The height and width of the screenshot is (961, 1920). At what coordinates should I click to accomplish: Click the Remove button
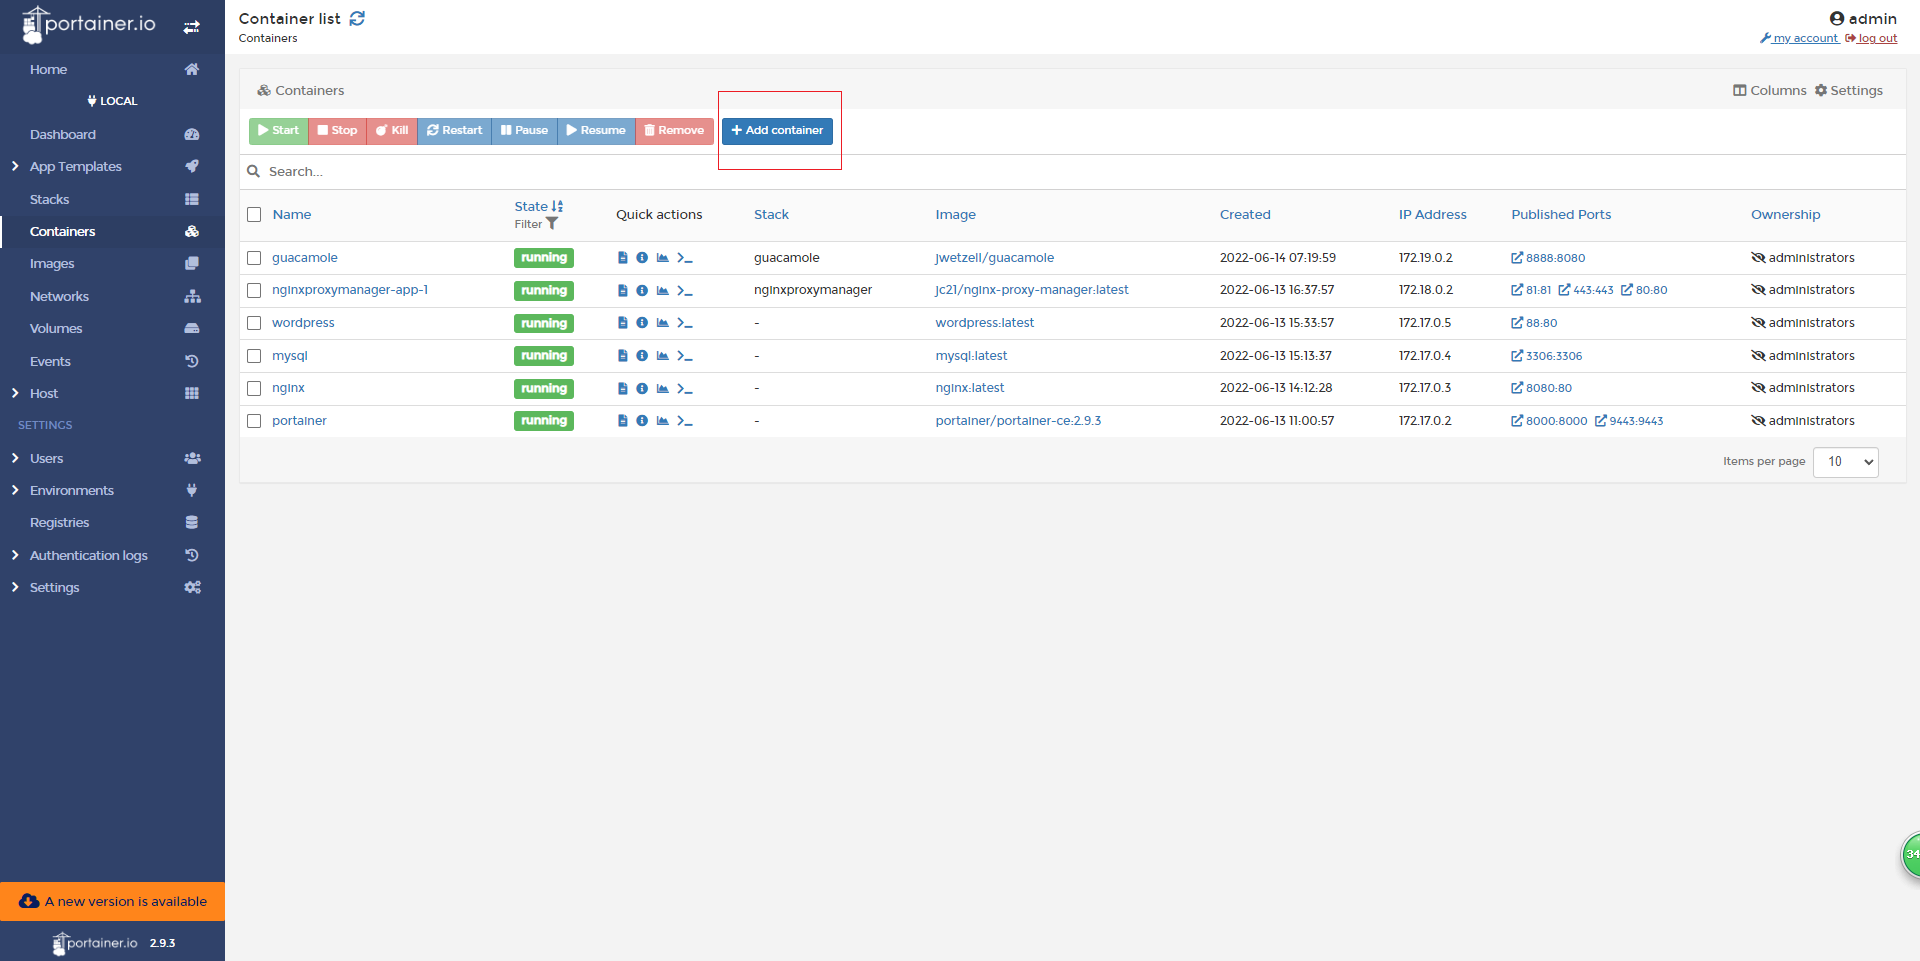pos(674,130)
